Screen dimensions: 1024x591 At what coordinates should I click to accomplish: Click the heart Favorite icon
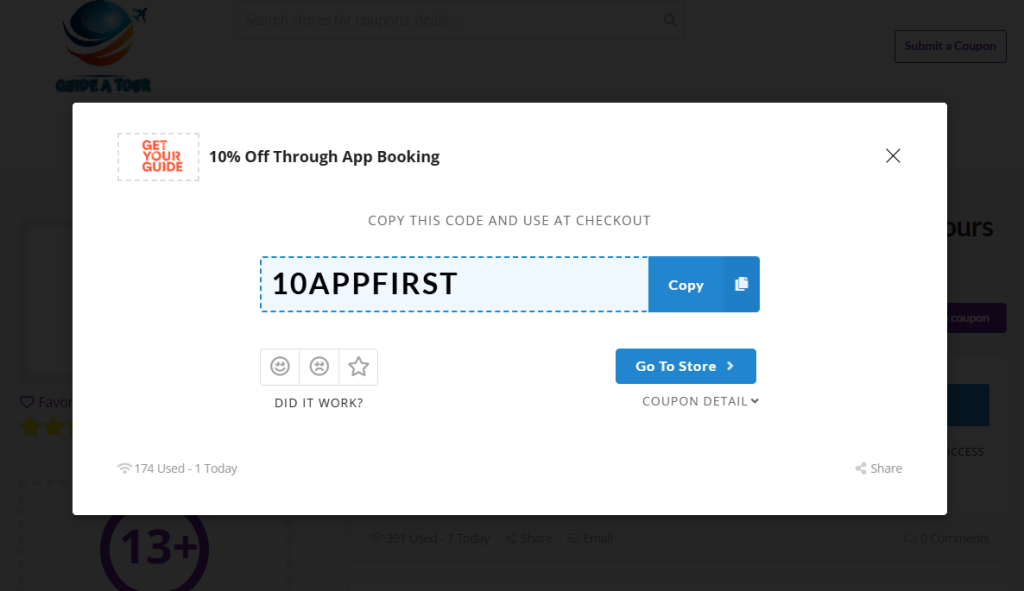coord(27,402)
